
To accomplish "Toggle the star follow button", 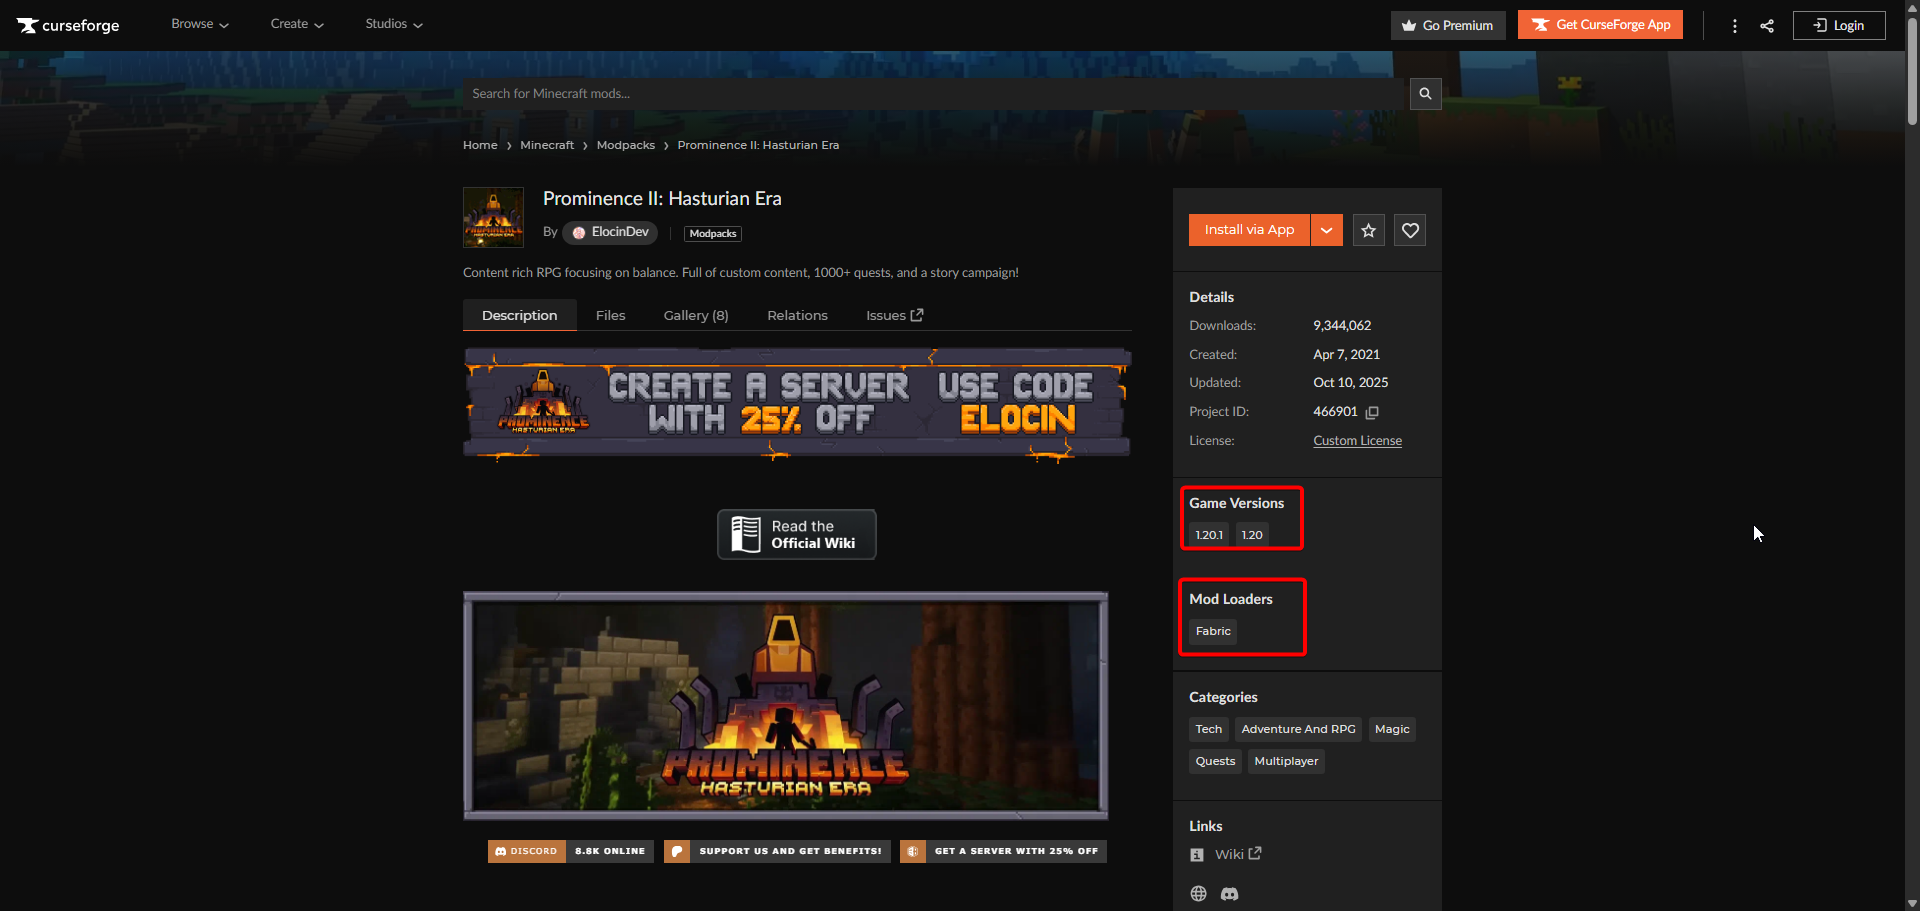I will [1368, 230].
